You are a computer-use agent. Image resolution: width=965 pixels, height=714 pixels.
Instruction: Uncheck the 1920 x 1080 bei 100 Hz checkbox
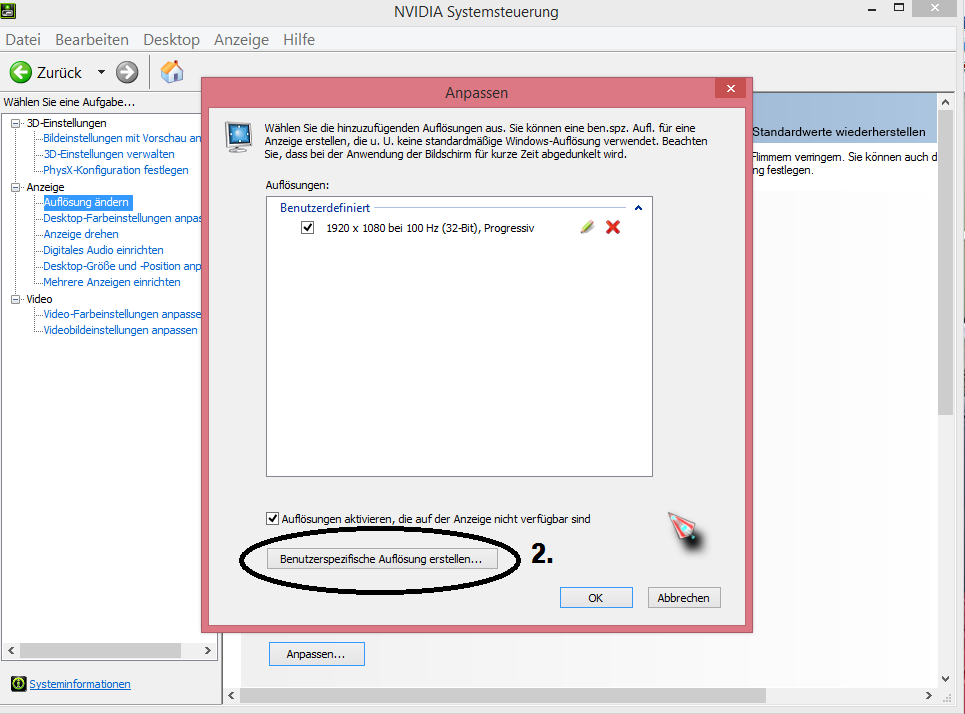308,228
